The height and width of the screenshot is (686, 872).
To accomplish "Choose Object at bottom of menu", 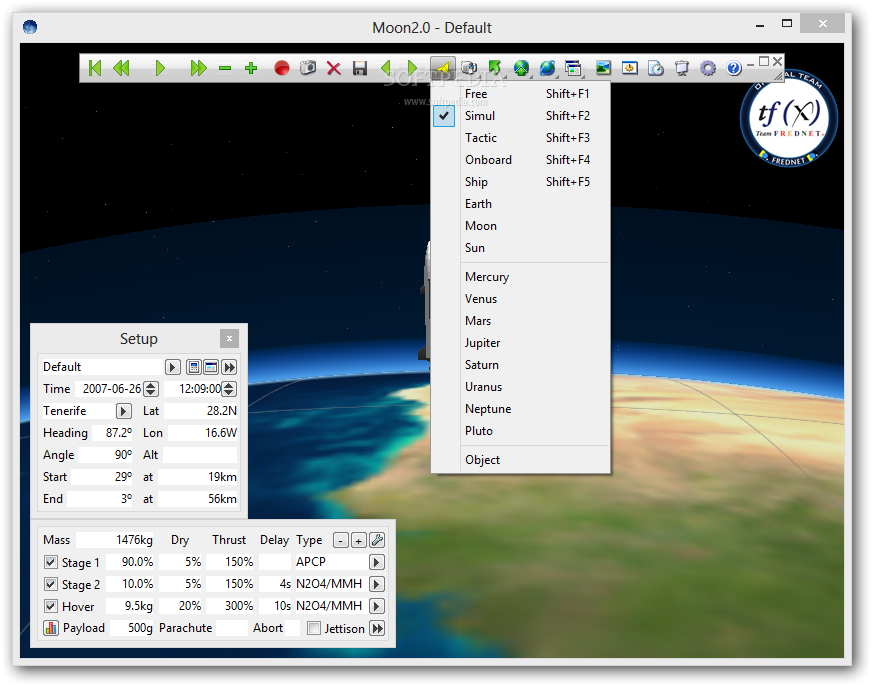I will tap(521, 460).
